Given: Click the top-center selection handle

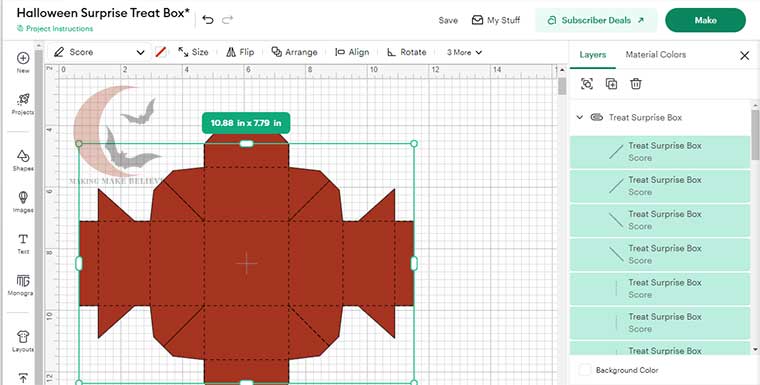Looking at the screenshot, I should (246, 144).
